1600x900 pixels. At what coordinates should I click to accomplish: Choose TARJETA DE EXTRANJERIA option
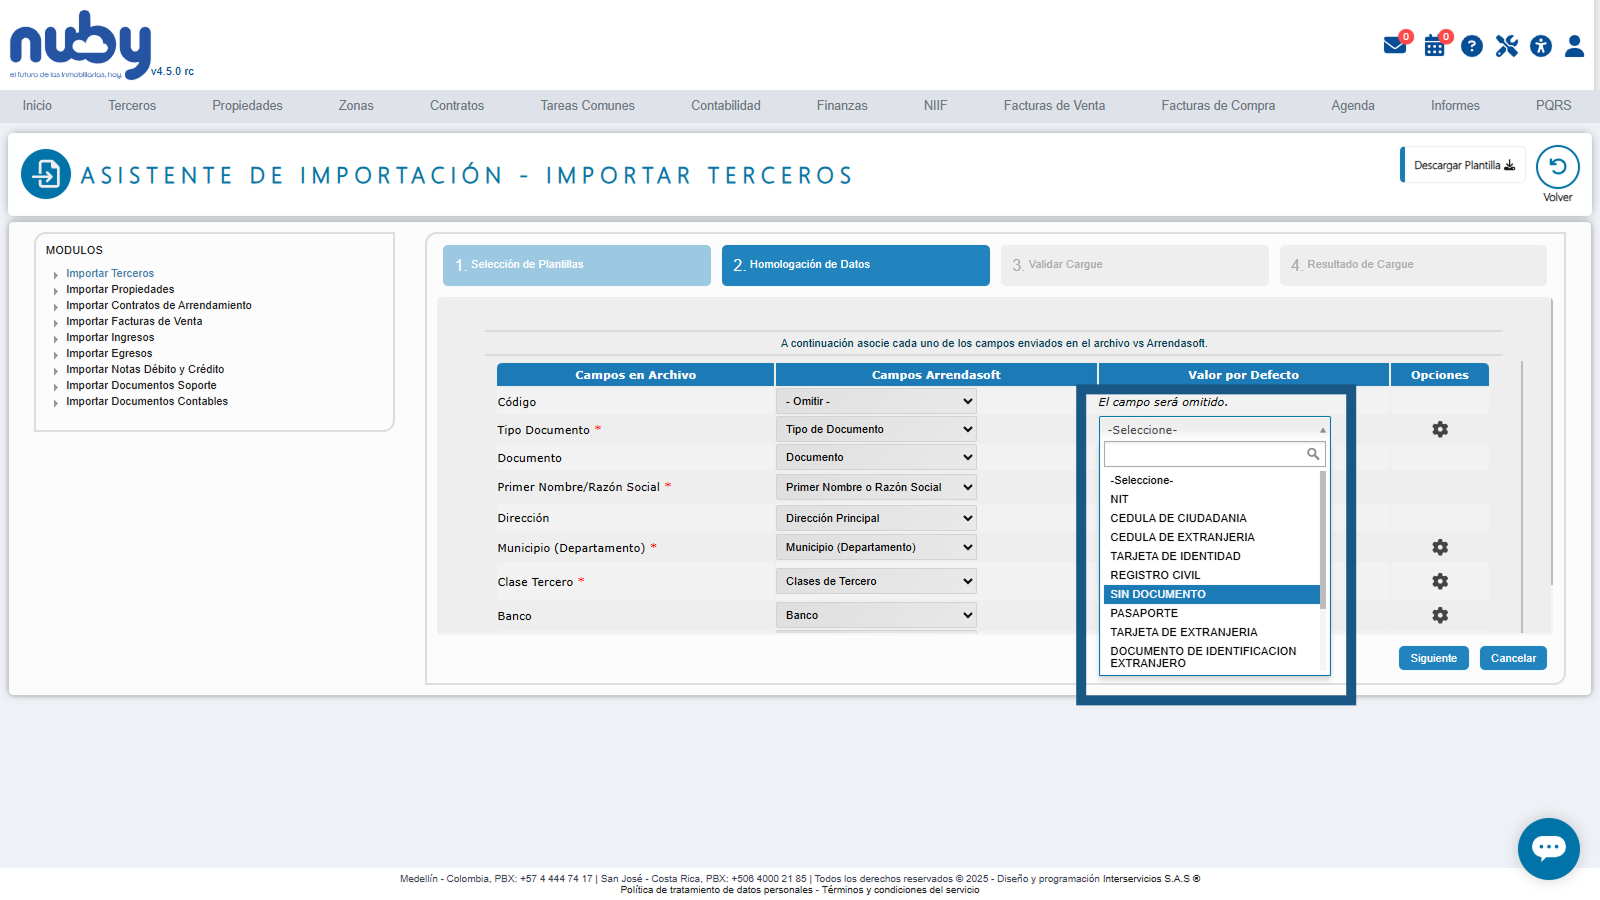click(x=1212, y=632)
